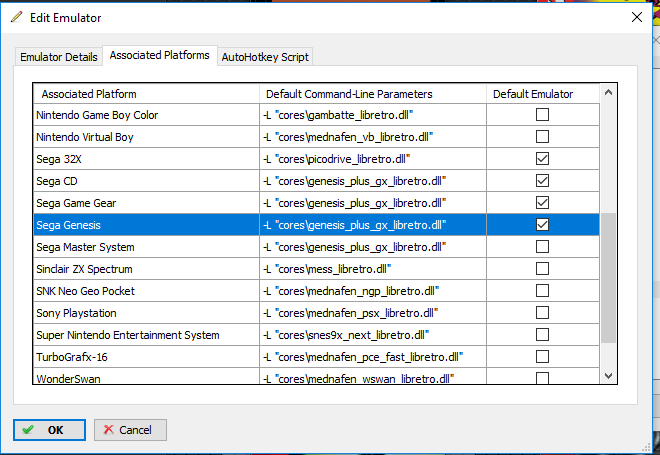Uncheck default emulator for Sega Game Gear
660x455 pixels.
tap(542, 202)
